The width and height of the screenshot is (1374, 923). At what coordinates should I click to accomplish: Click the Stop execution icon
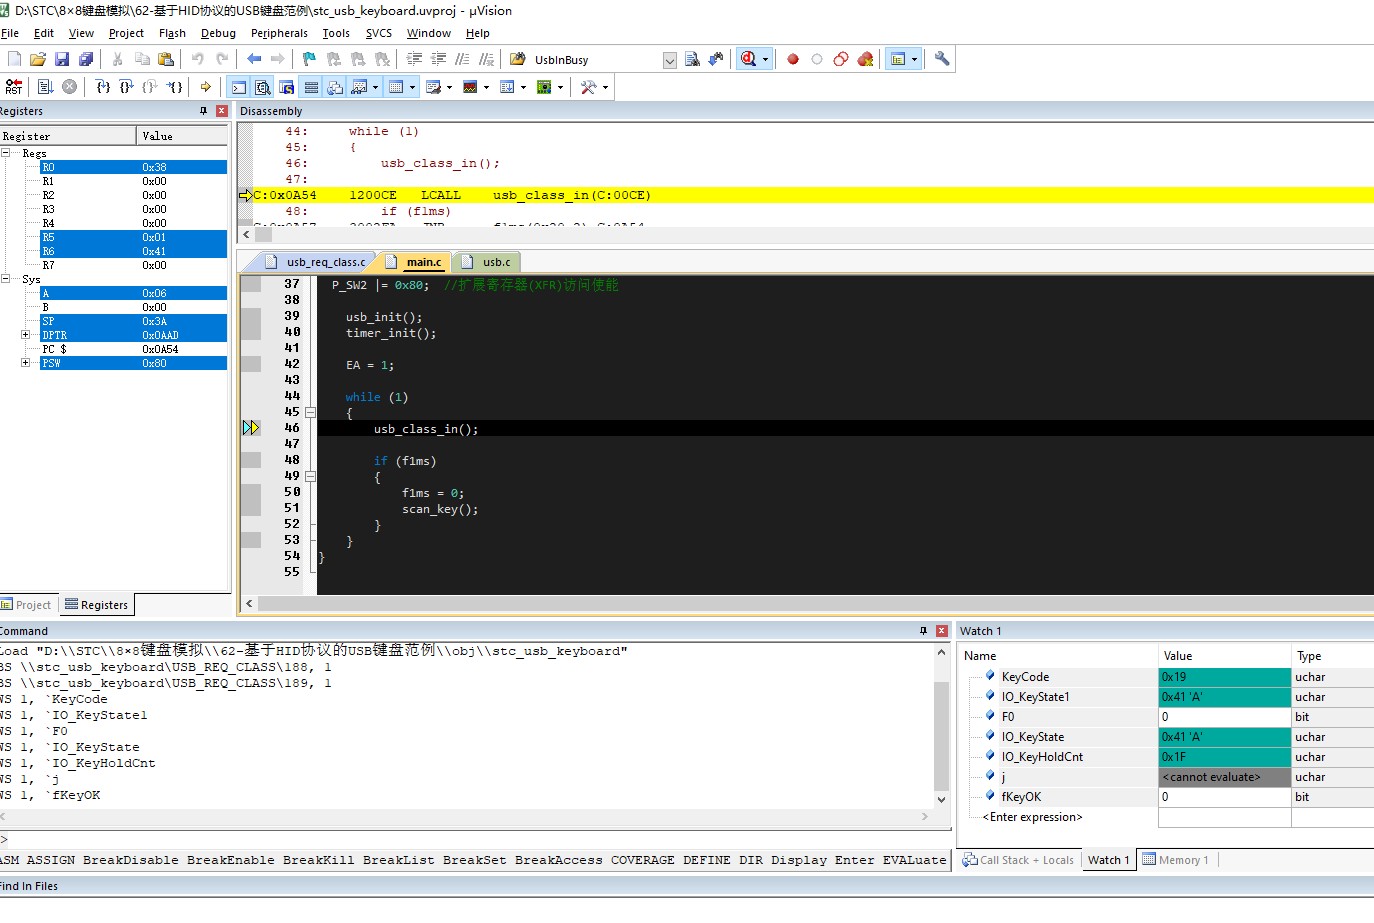tap(69, 87)
